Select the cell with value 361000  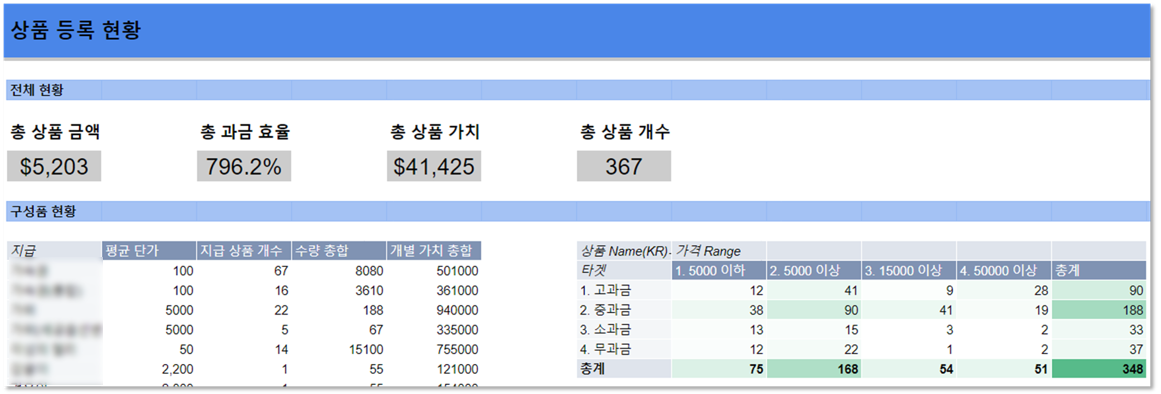[434, 290]
